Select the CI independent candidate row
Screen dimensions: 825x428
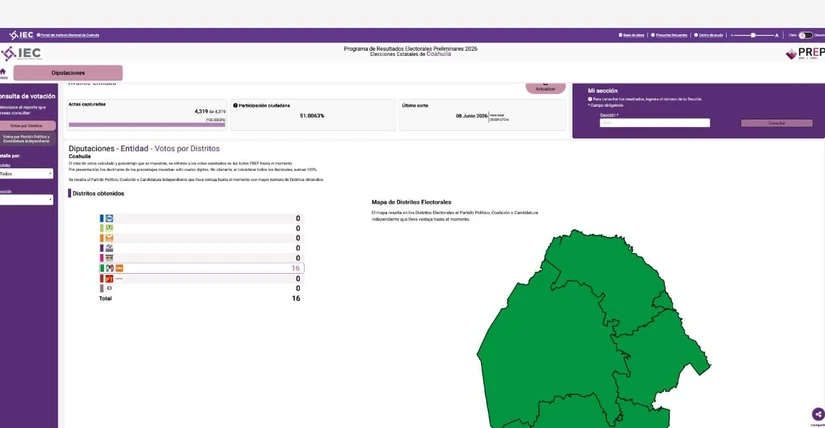[x=202, y=288]
